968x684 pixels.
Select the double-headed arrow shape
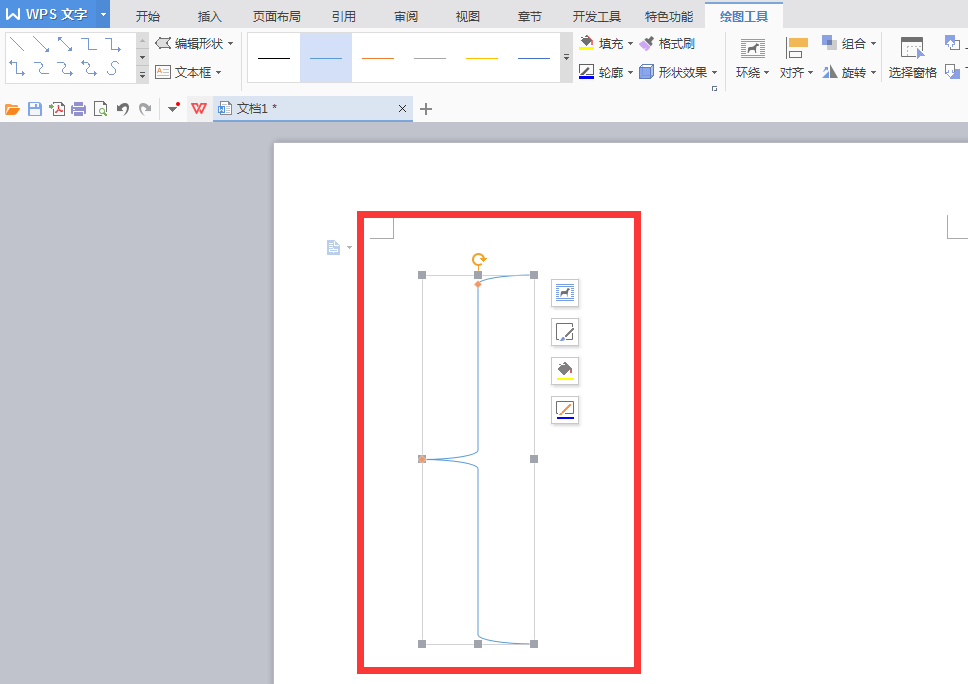pyautogui.click(x=65, y=44)
